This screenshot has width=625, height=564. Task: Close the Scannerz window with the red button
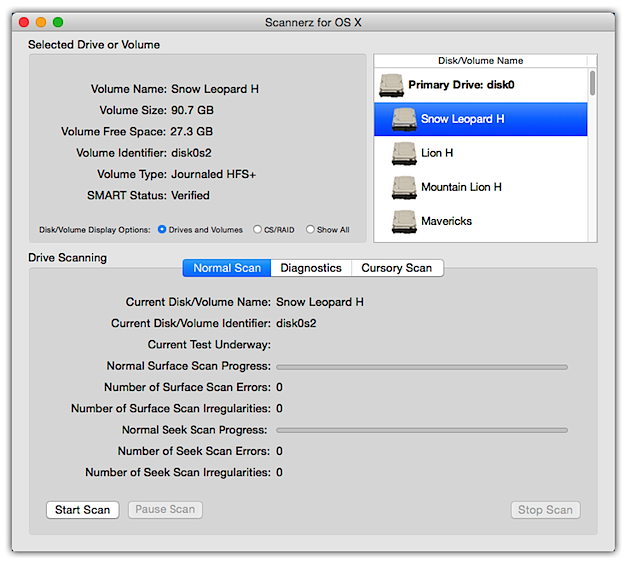(24, 22)
